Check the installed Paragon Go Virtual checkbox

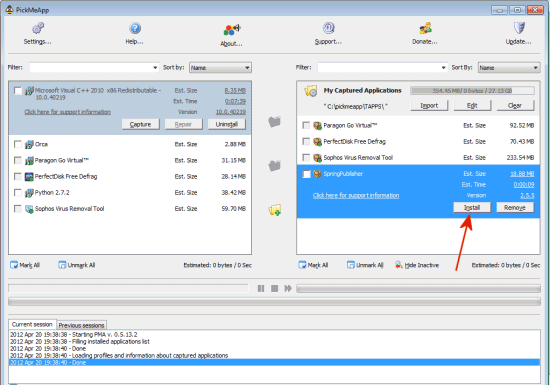tap(18, 161)
